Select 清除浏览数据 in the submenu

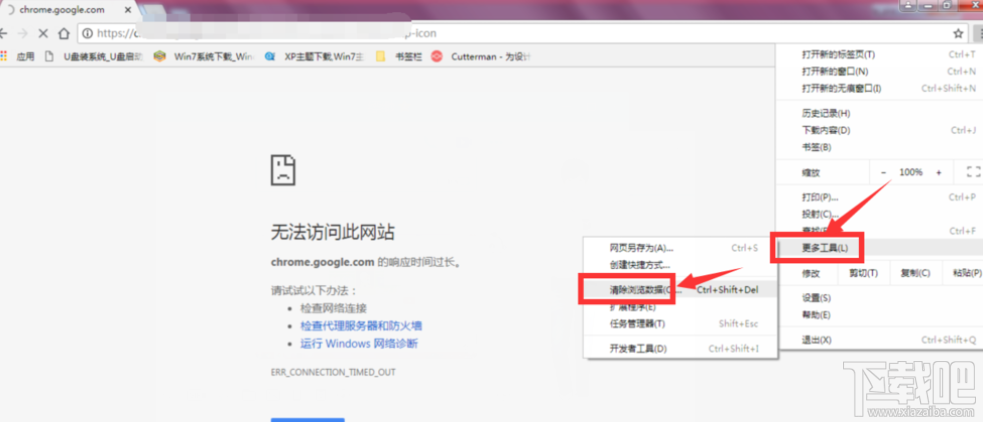680,290
